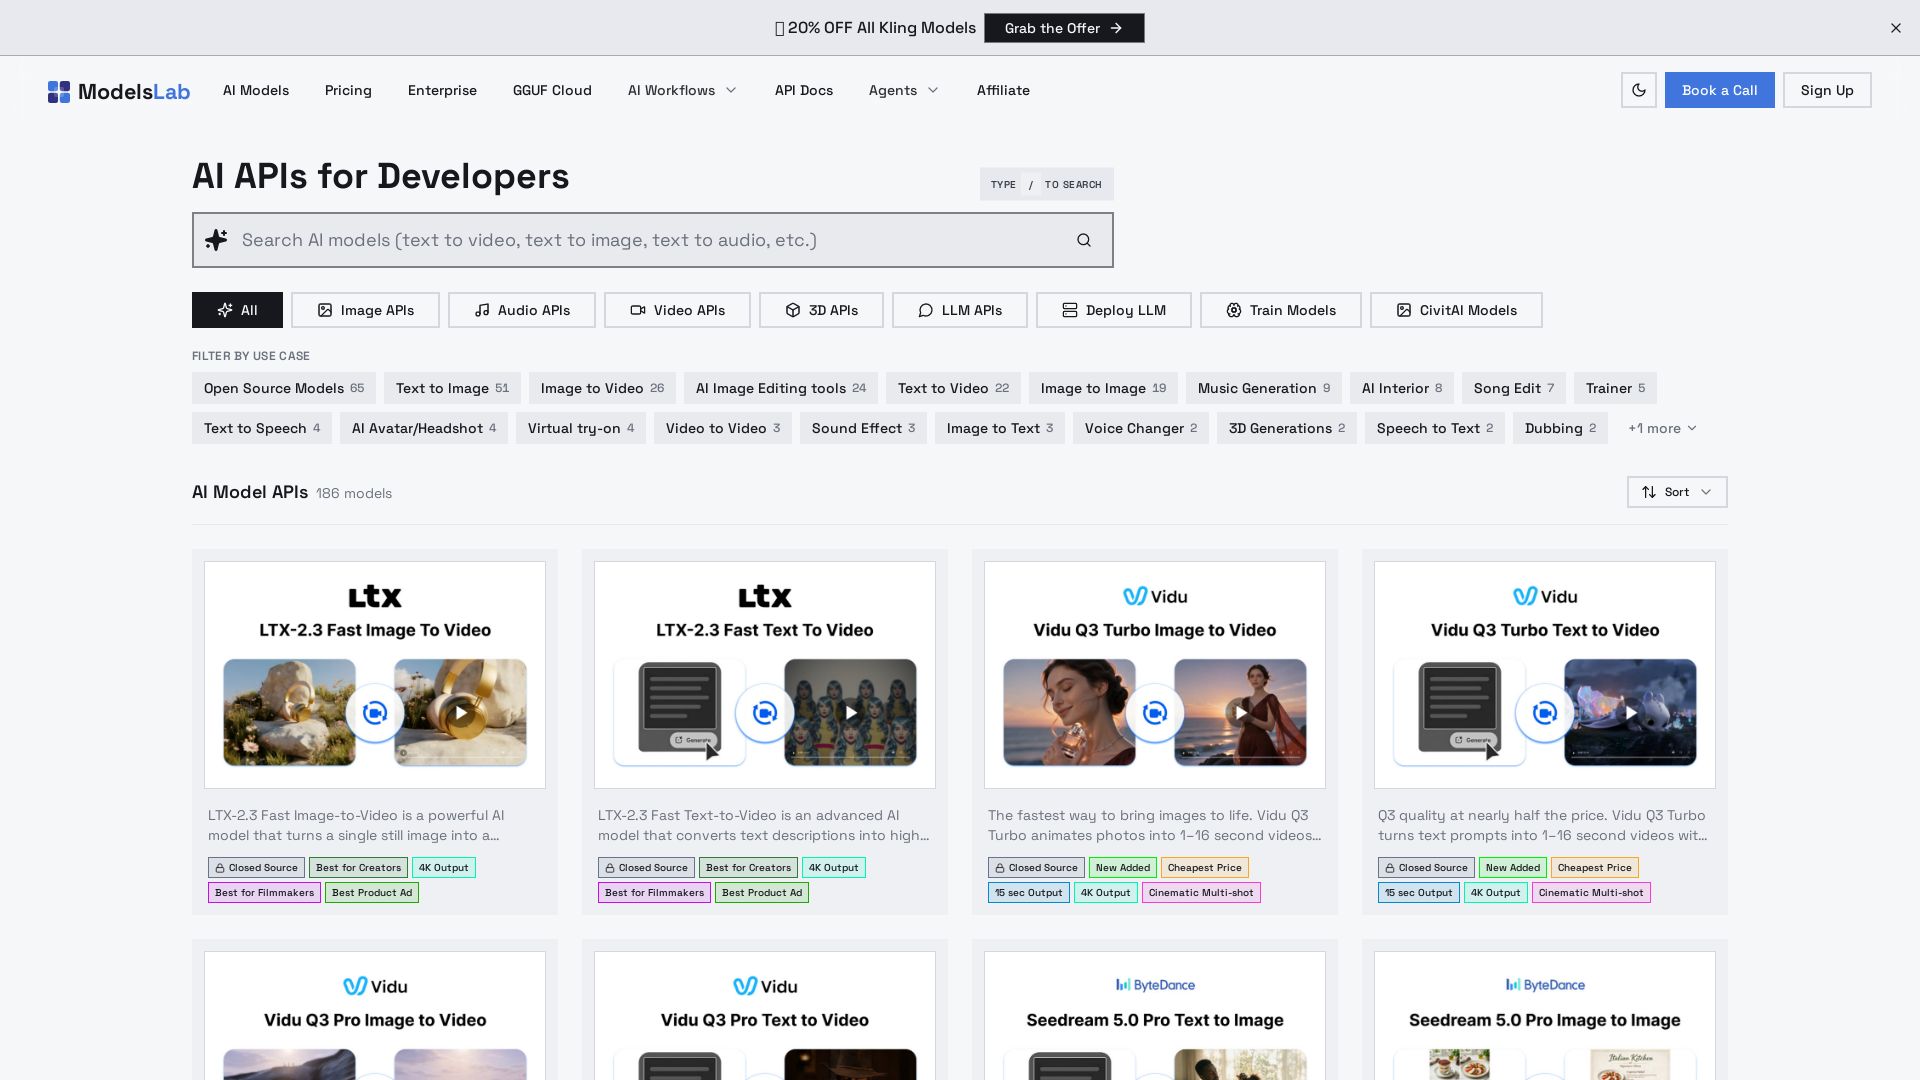This screenshot has width=1920, height=1080.
Task: Filter by Voice Changer use case
Action: 1141,428
